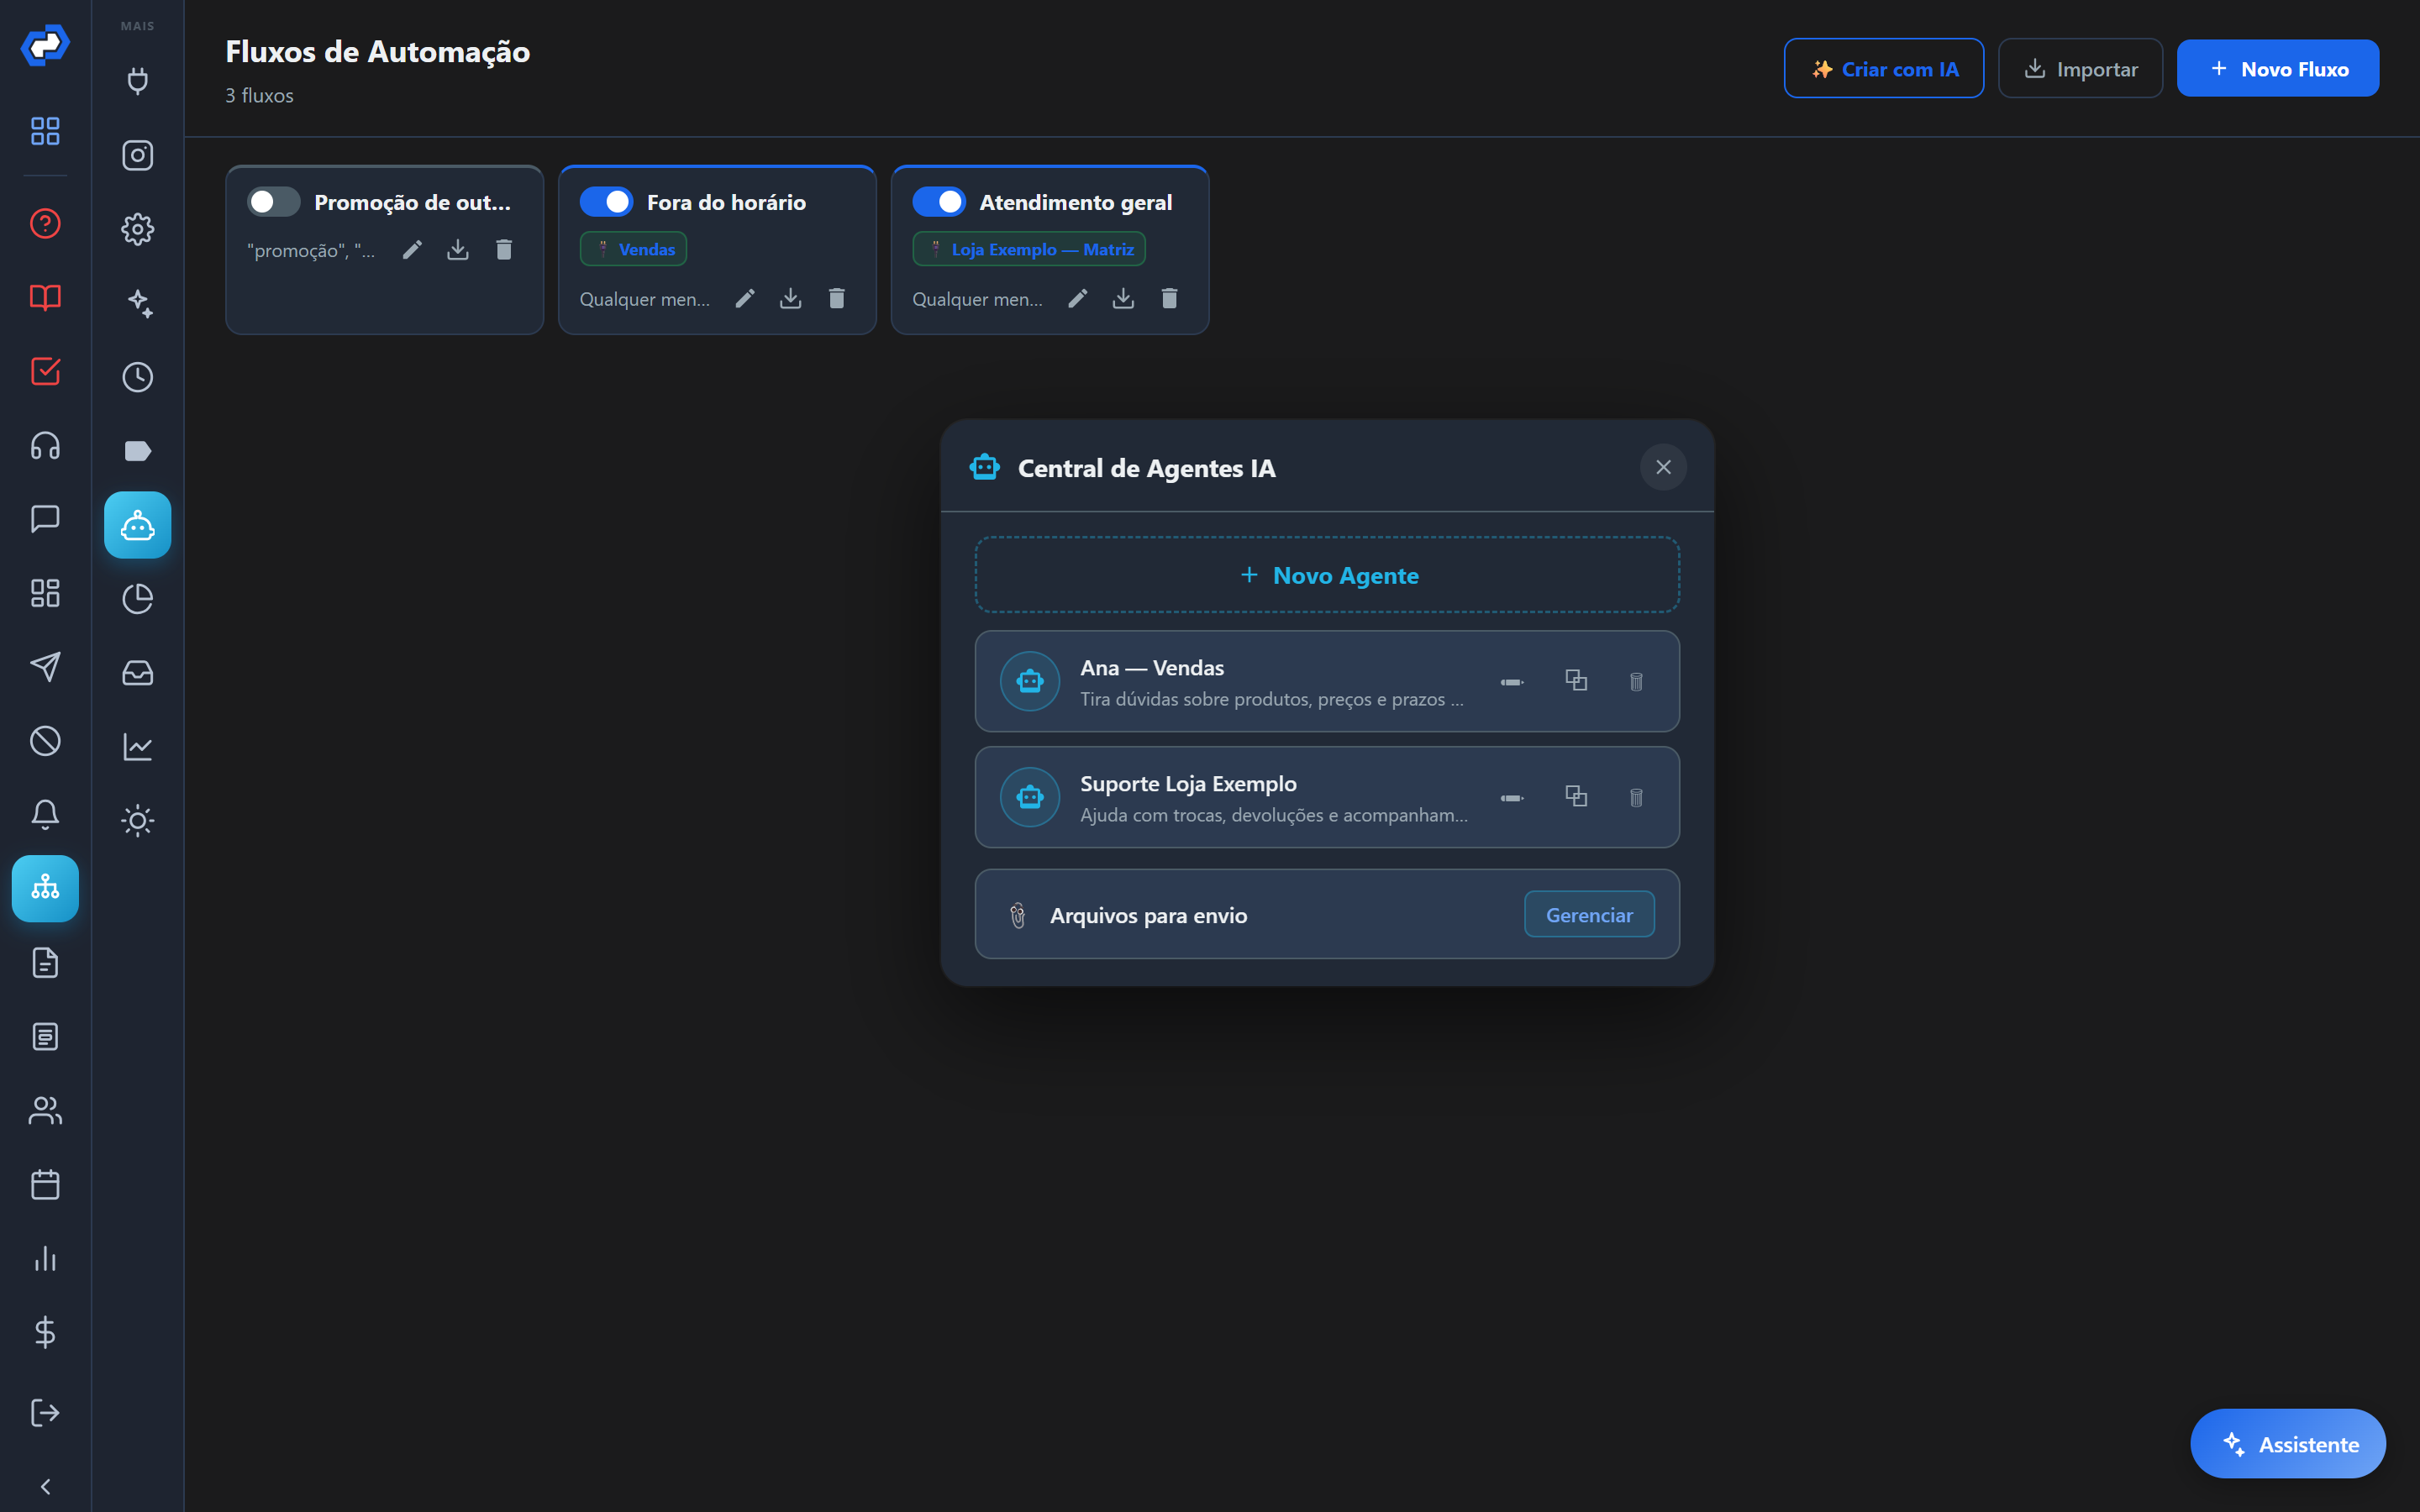Delete the Promoção de out... flow
This screenshot has width=2420, height=1512.
[504, 249]
